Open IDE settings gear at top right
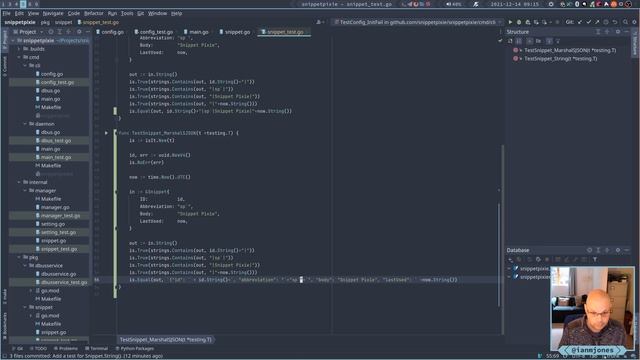The width and height of the screenshot is (640, 360). coord(635,22)
